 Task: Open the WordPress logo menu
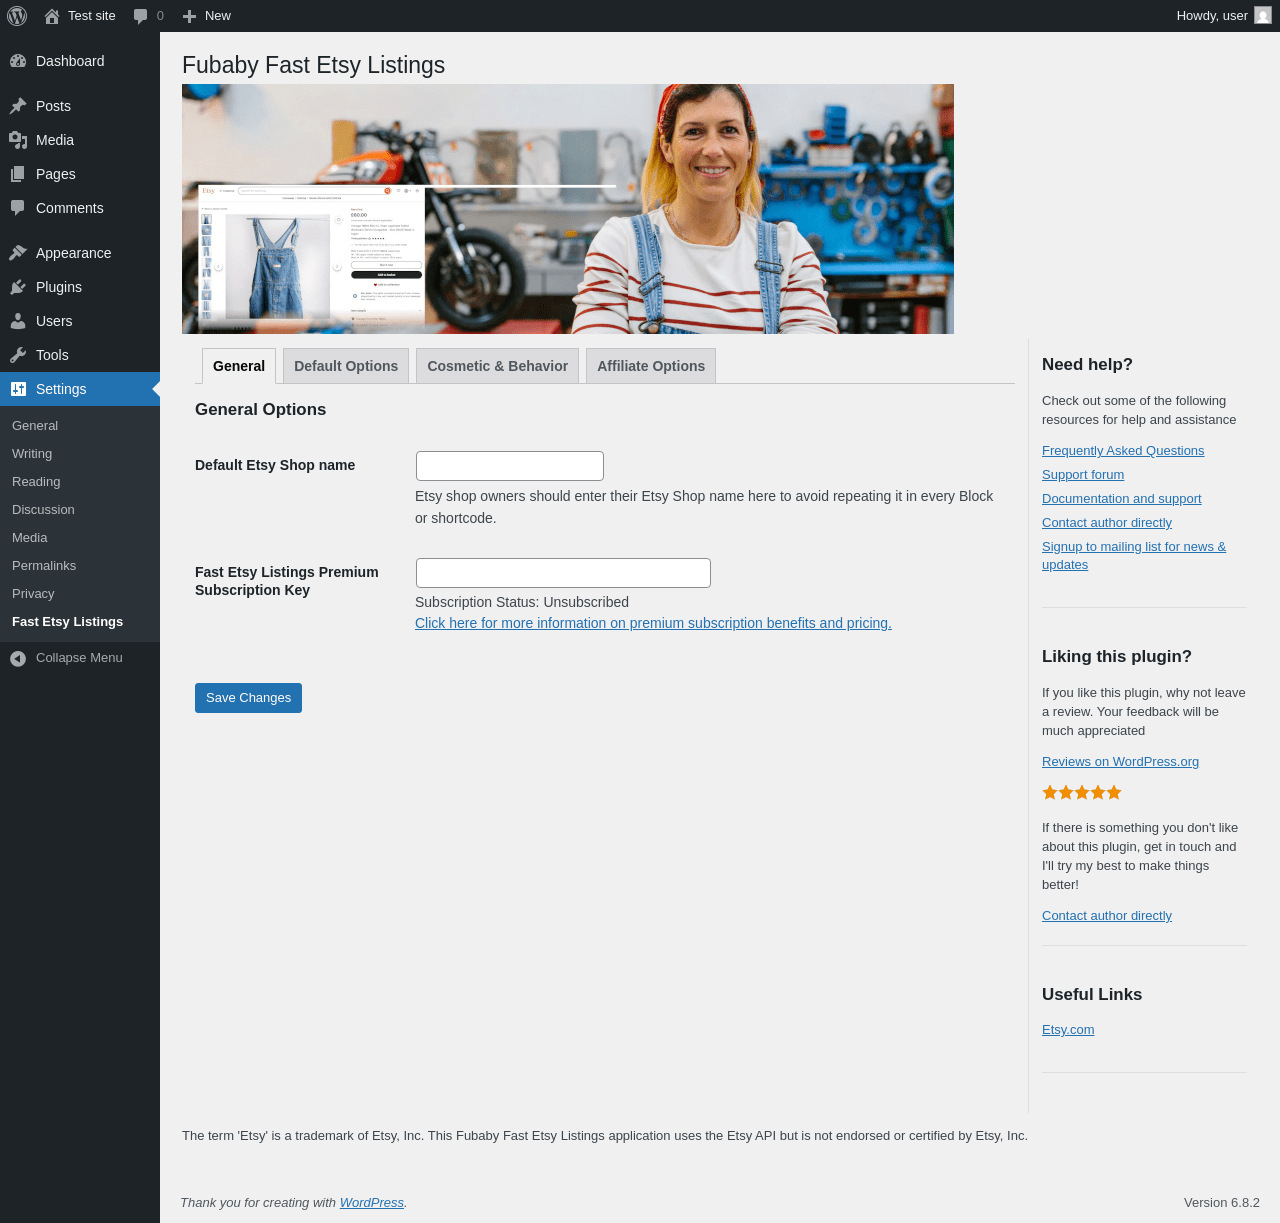(17, 16)
